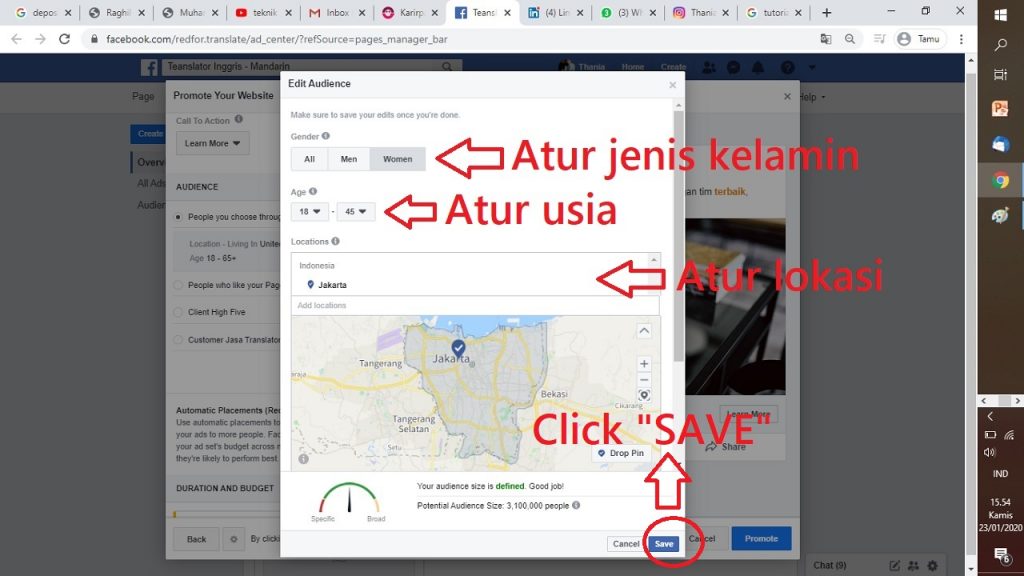The height and width of the screenshot is (576, 1024).
Task: Open the Facebook notifications bell
Action: [760, 67]
